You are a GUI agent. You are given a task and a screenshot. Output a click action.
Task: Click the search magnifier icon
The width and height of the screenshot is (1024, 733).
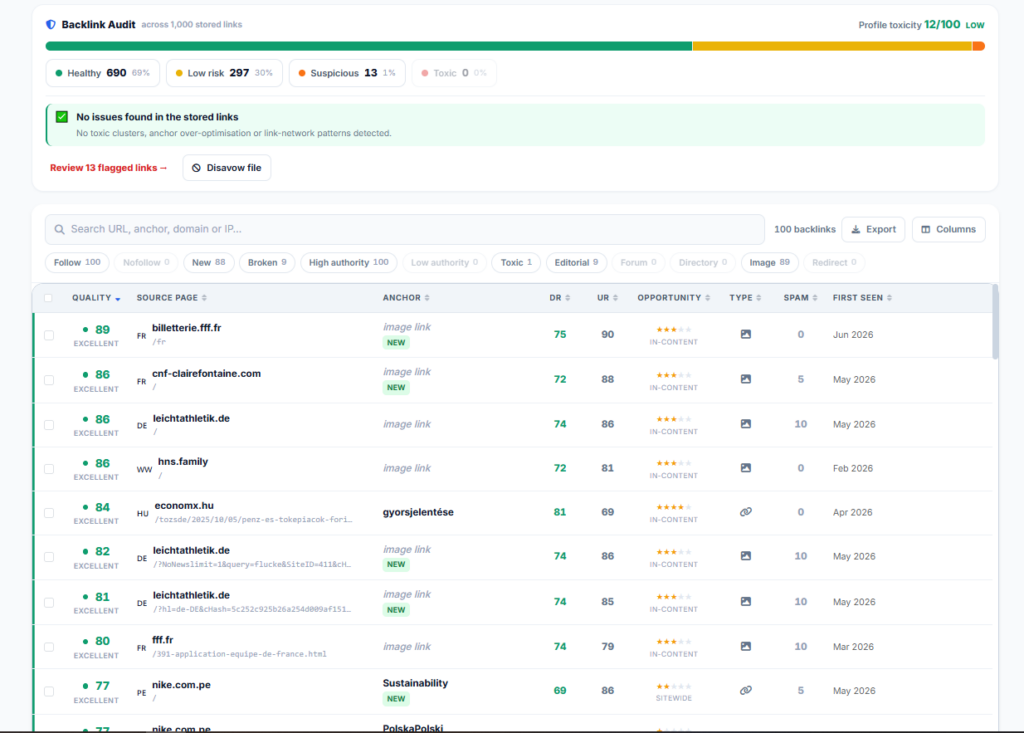point(59,229)
